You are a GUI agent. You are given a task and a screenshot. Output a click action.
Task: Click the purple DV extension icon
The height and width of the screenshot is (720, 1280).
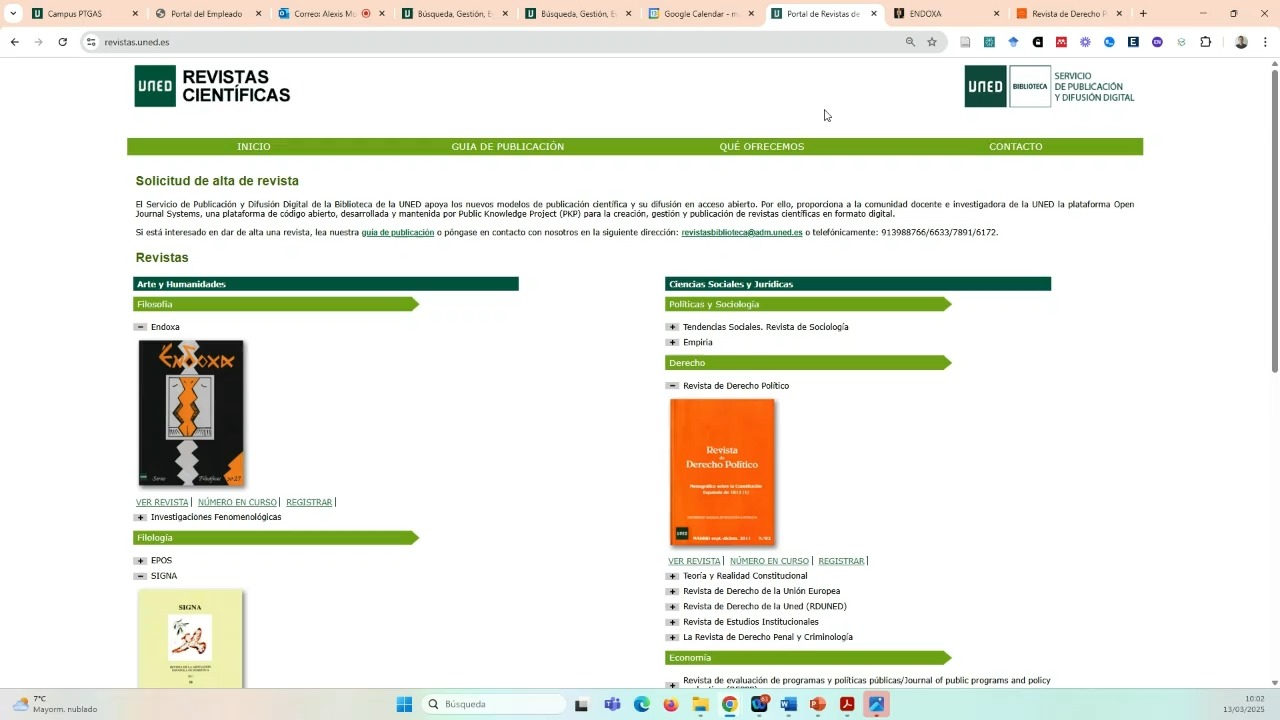[1157, 42]
